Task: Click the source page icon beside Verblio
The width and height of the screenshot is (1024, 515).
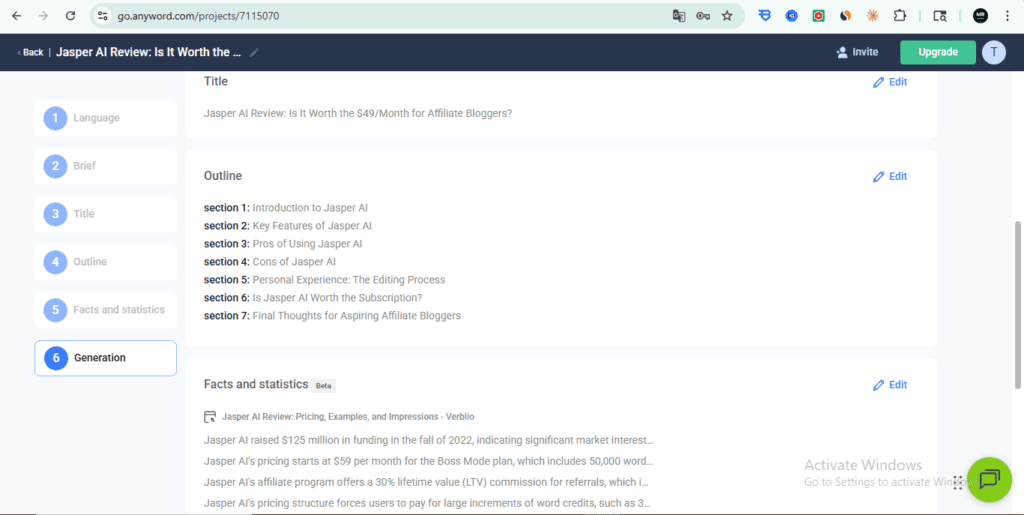Action: (210, 416)
